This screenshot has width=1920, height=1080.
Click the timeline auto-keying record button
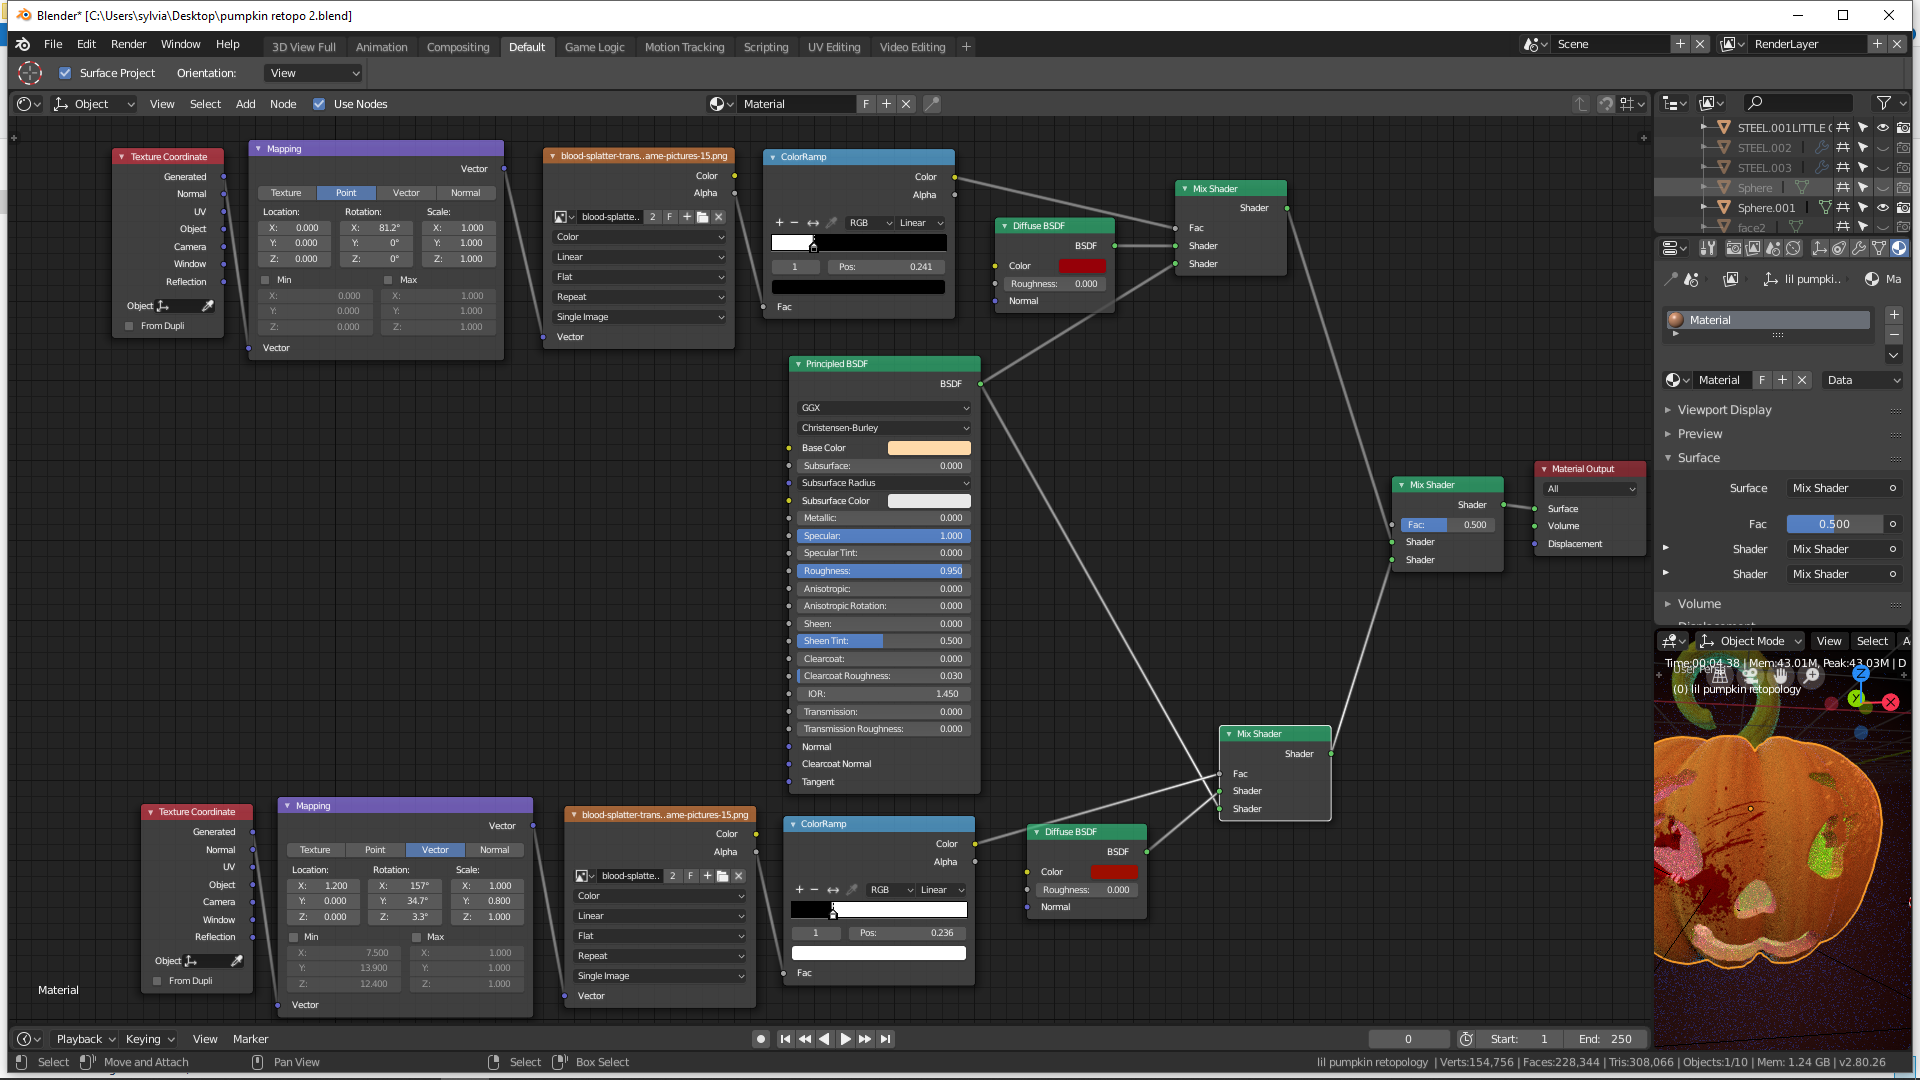tap(761, 1039)
